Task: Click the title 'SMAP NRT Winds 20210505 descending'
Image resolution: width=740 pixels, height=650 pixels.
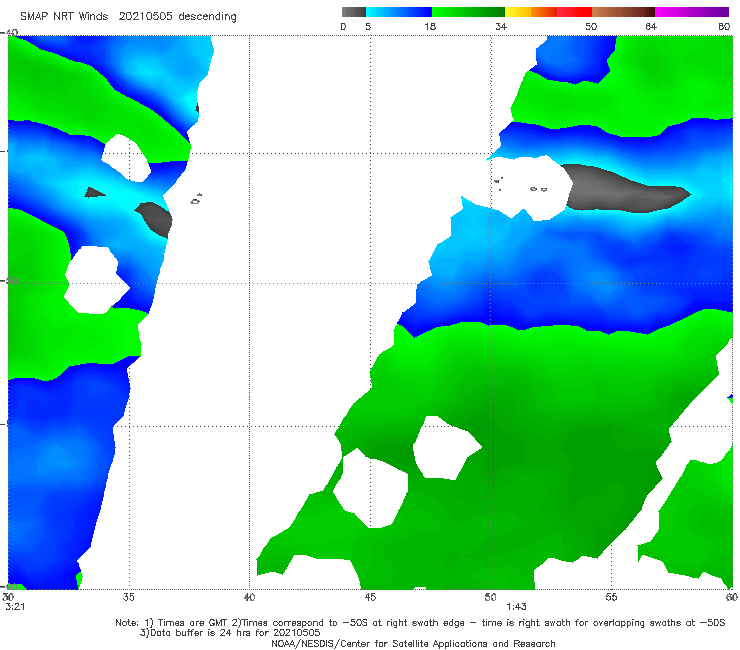Action: coord(128,16)
